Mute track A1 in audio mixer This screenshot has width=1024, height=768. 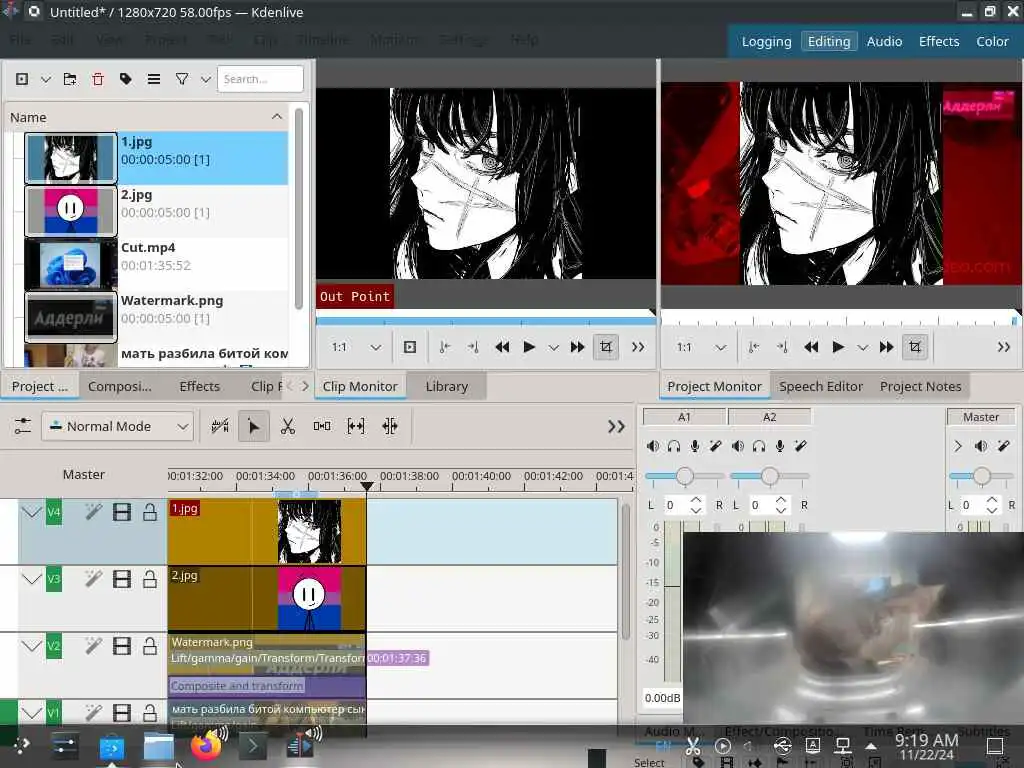[x=652, y=446]
